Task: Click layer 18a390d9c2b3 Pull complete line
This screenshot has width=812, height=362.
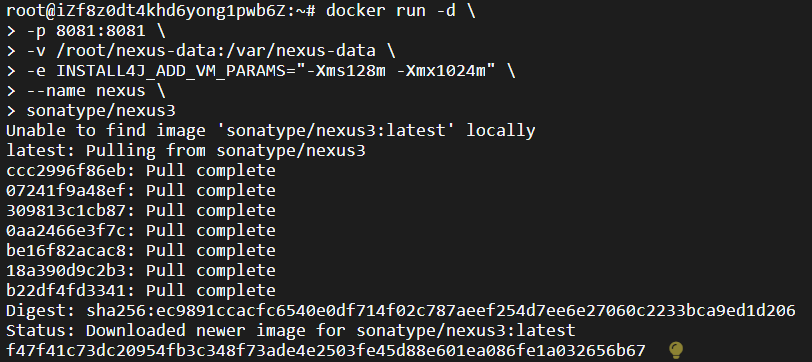Action: click(x=141, y=270)
